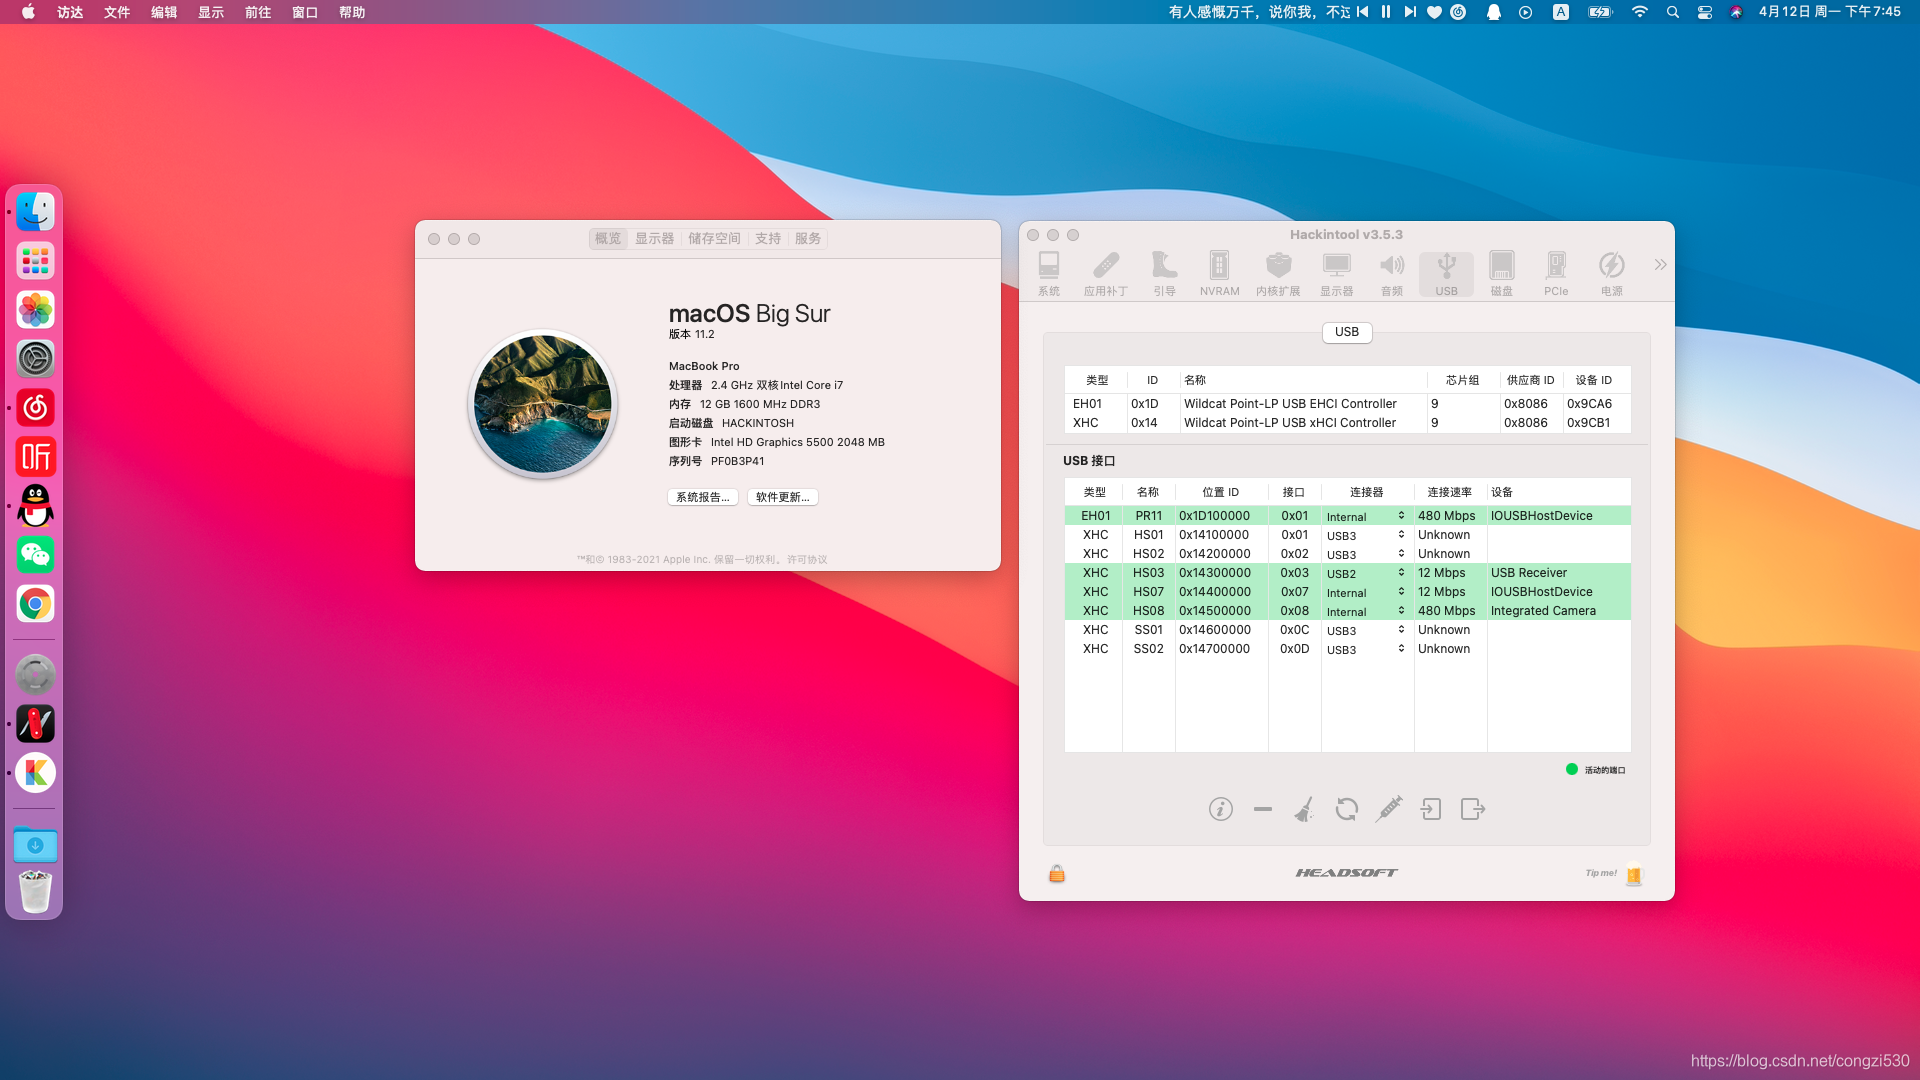Change connector type for HS03 row
The height and width of the screenshot is (1080, 1920).
1366,573
